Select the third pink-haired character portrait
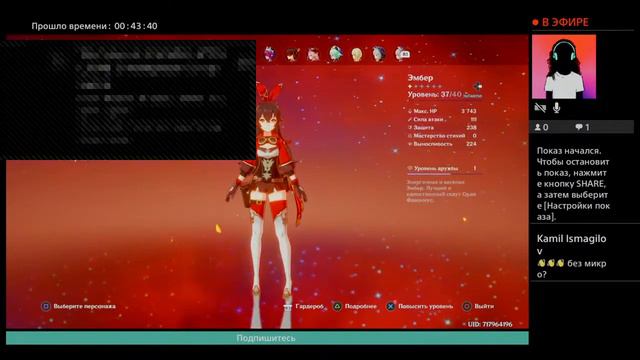 [313, 54]
